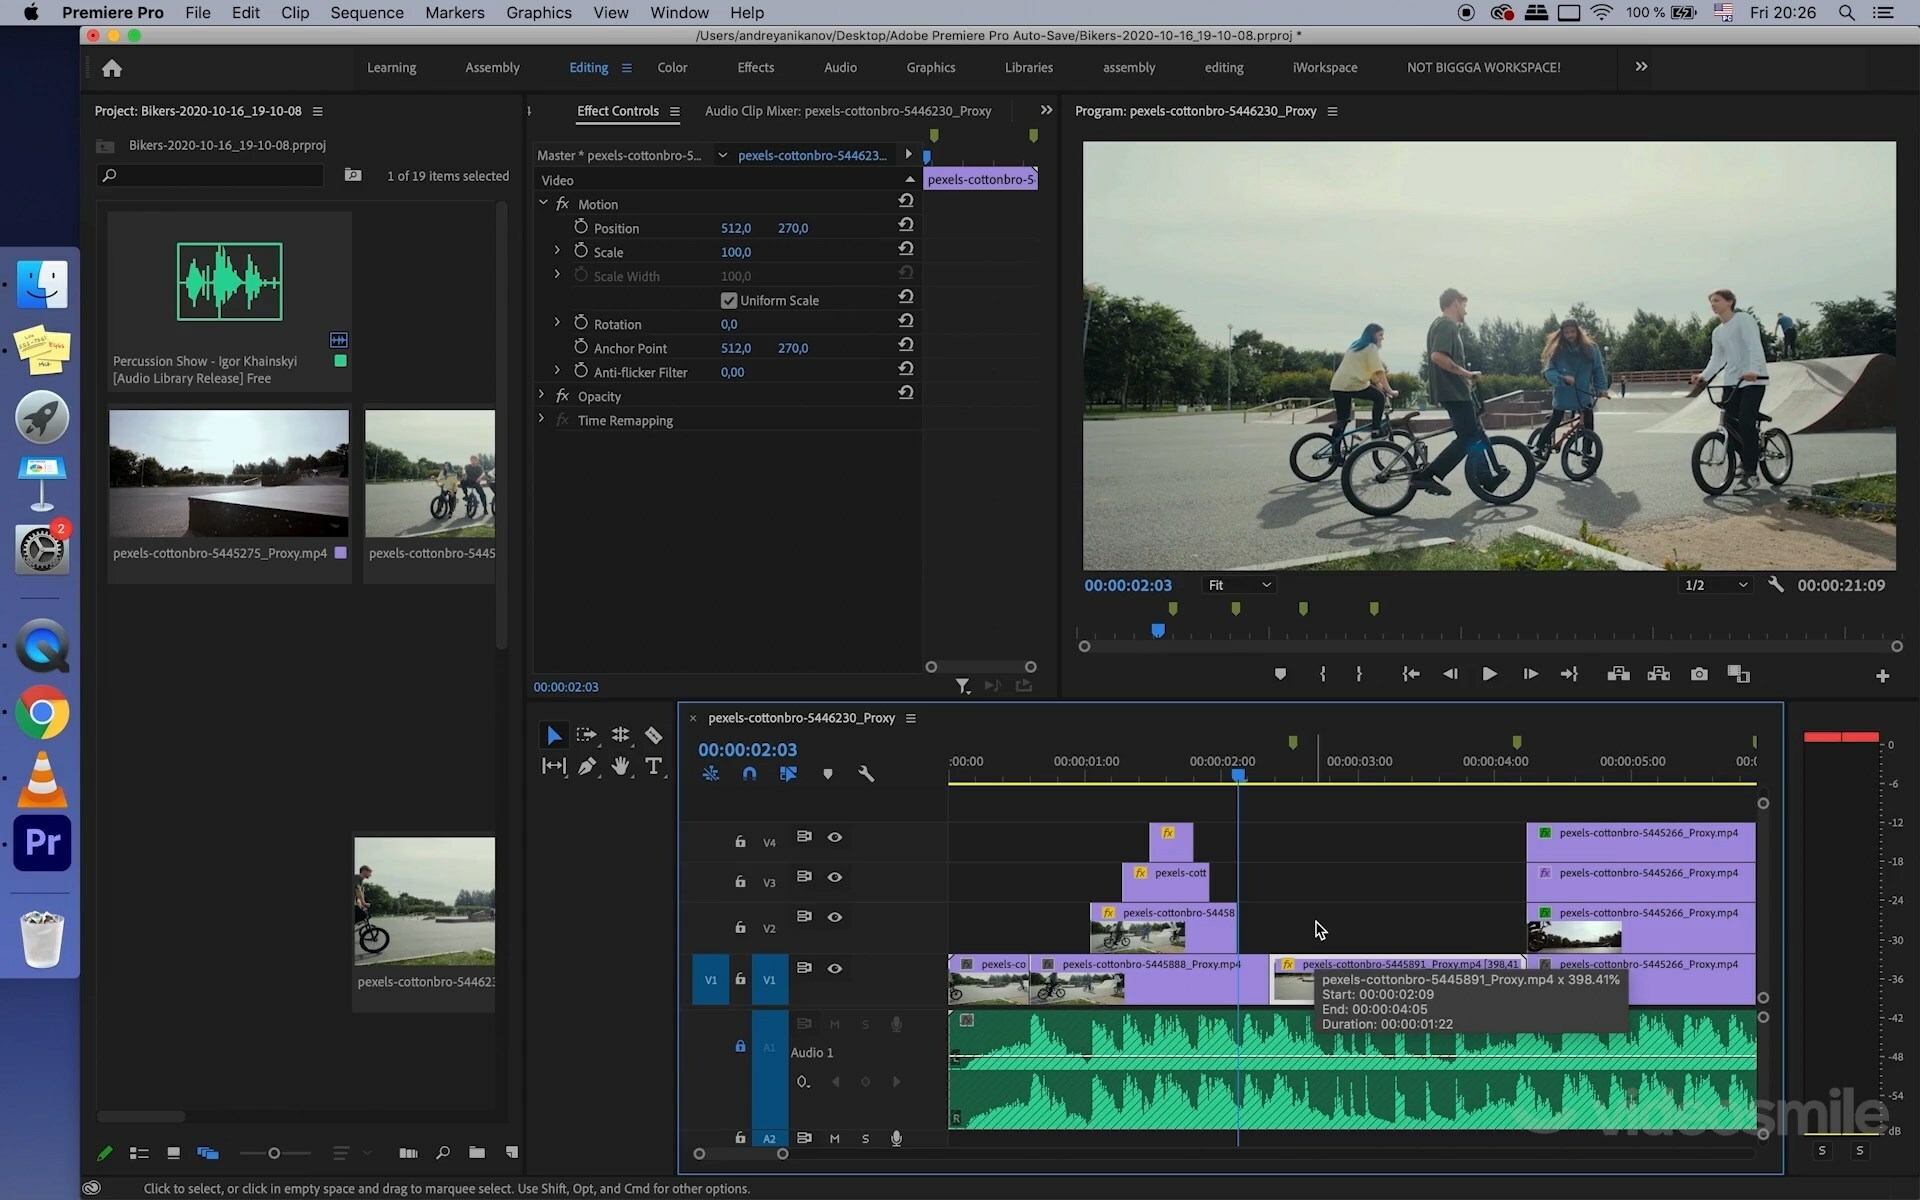Viewport: 1920px width, 1200px height.
Task: Select the Type tool
Action: click(654, 766)
